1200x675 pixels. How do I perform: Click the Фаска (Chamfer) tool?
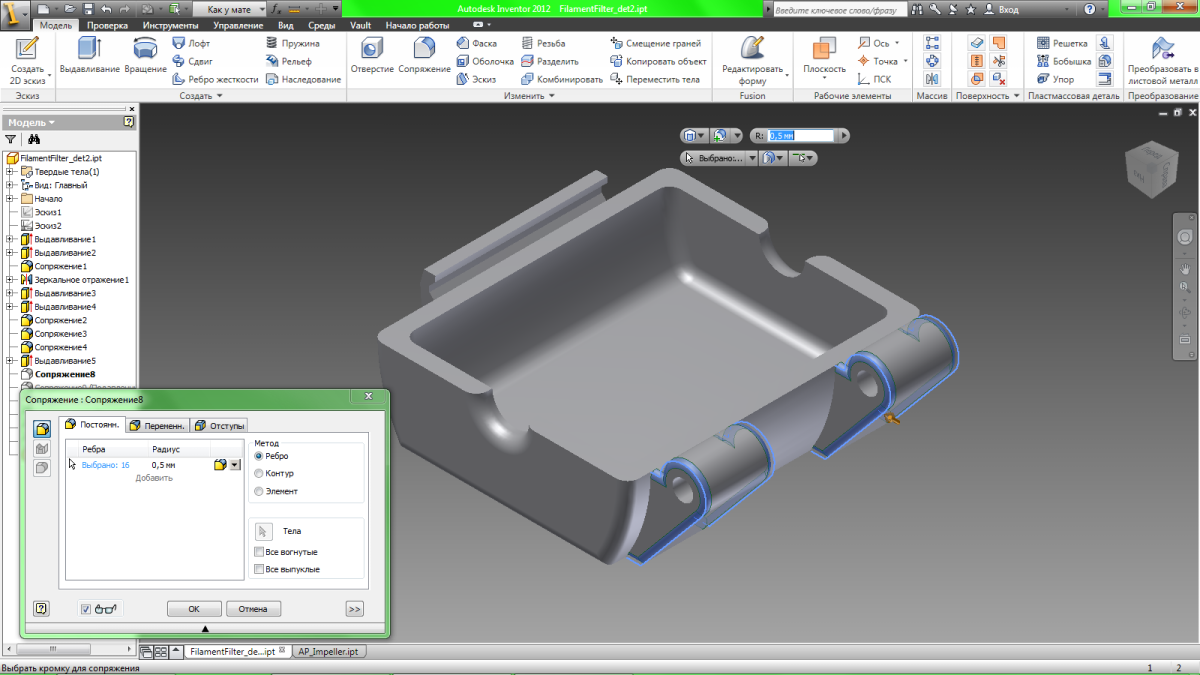click(477, 44)
